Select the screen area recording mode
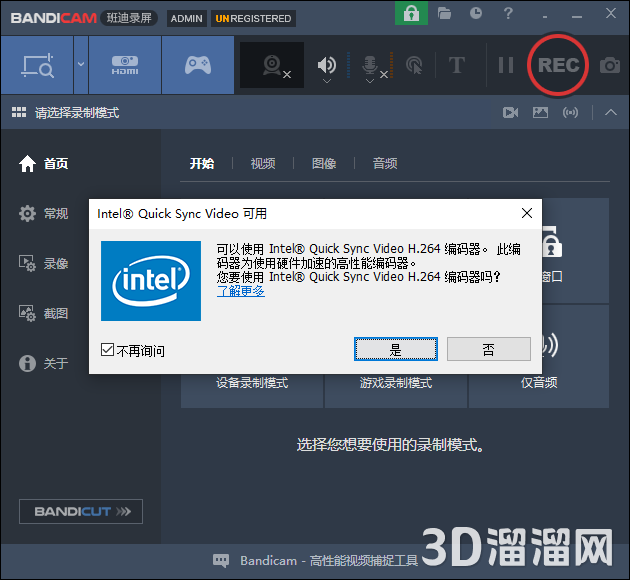The image size is (630, 580). point(37,65)
